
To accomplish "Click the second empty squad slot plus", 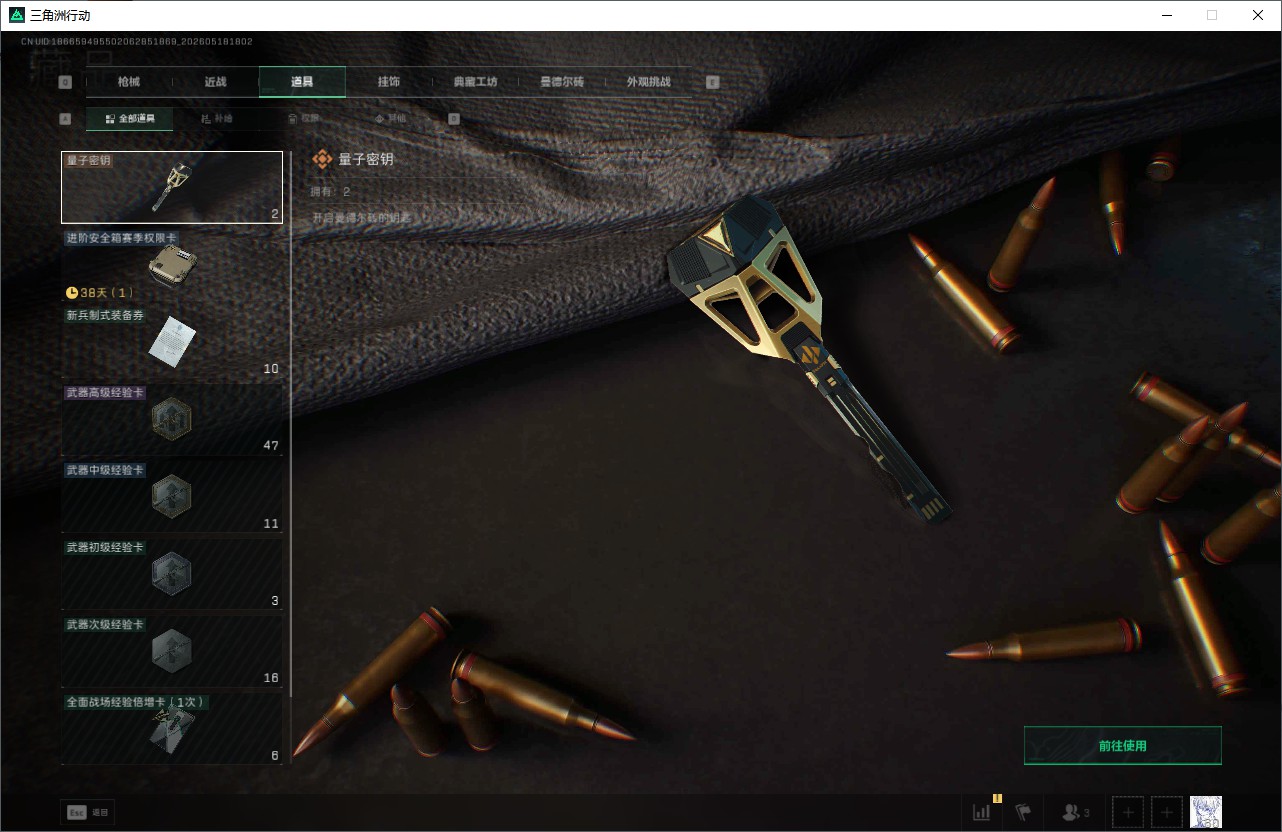I will pyautogui.click(x=1167, y=812).
